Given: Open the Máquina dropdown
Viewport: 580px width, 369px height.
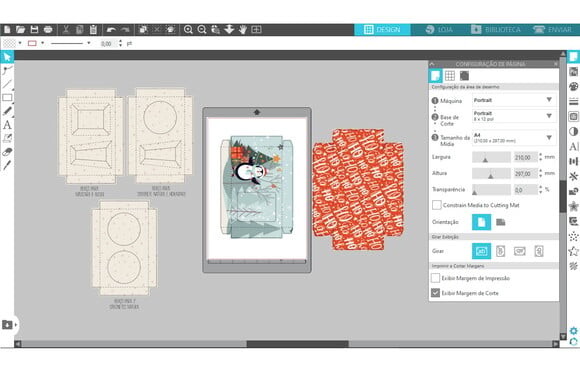Looking at the screenshot, I should (x=514, y=100).
